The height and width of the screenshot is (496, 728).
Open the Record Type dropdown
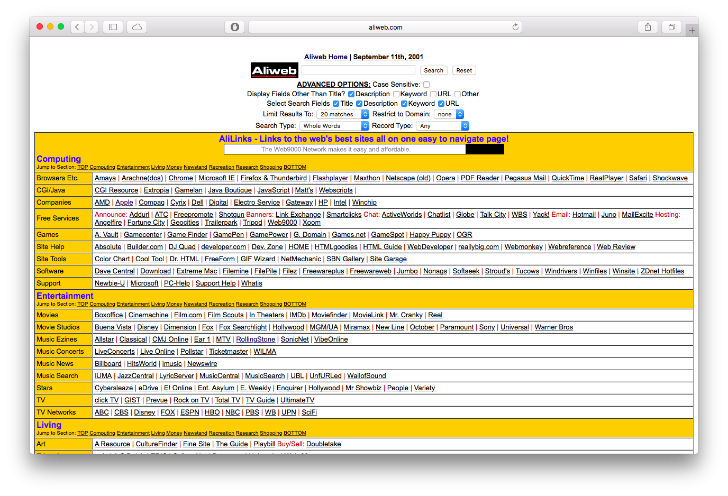(x=442, y=126)
